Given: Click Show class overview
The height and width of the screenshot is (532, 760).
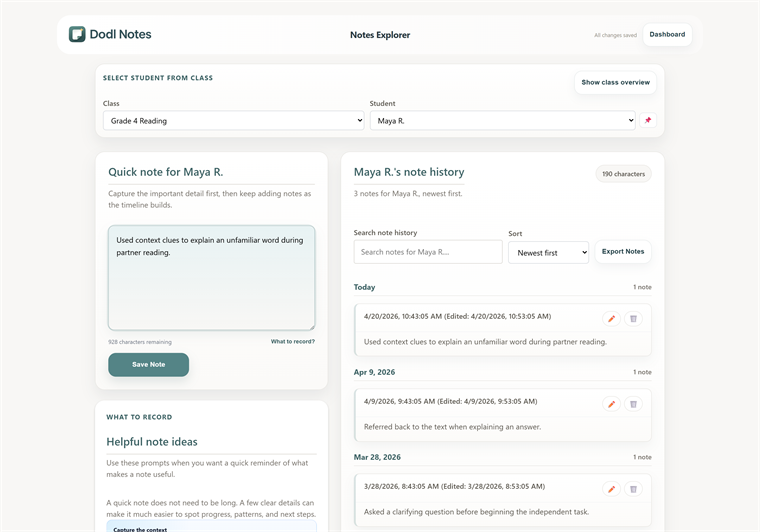Looking at the screenshot, I should click(616, 82).
